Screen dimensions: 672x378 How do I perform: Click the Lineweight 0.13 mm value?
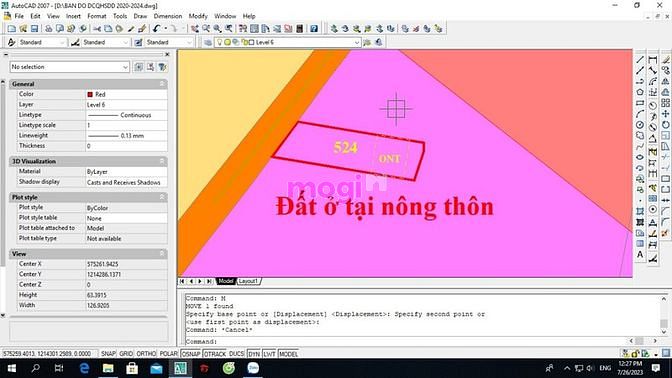pyautogui.click(x=126, y=135)
